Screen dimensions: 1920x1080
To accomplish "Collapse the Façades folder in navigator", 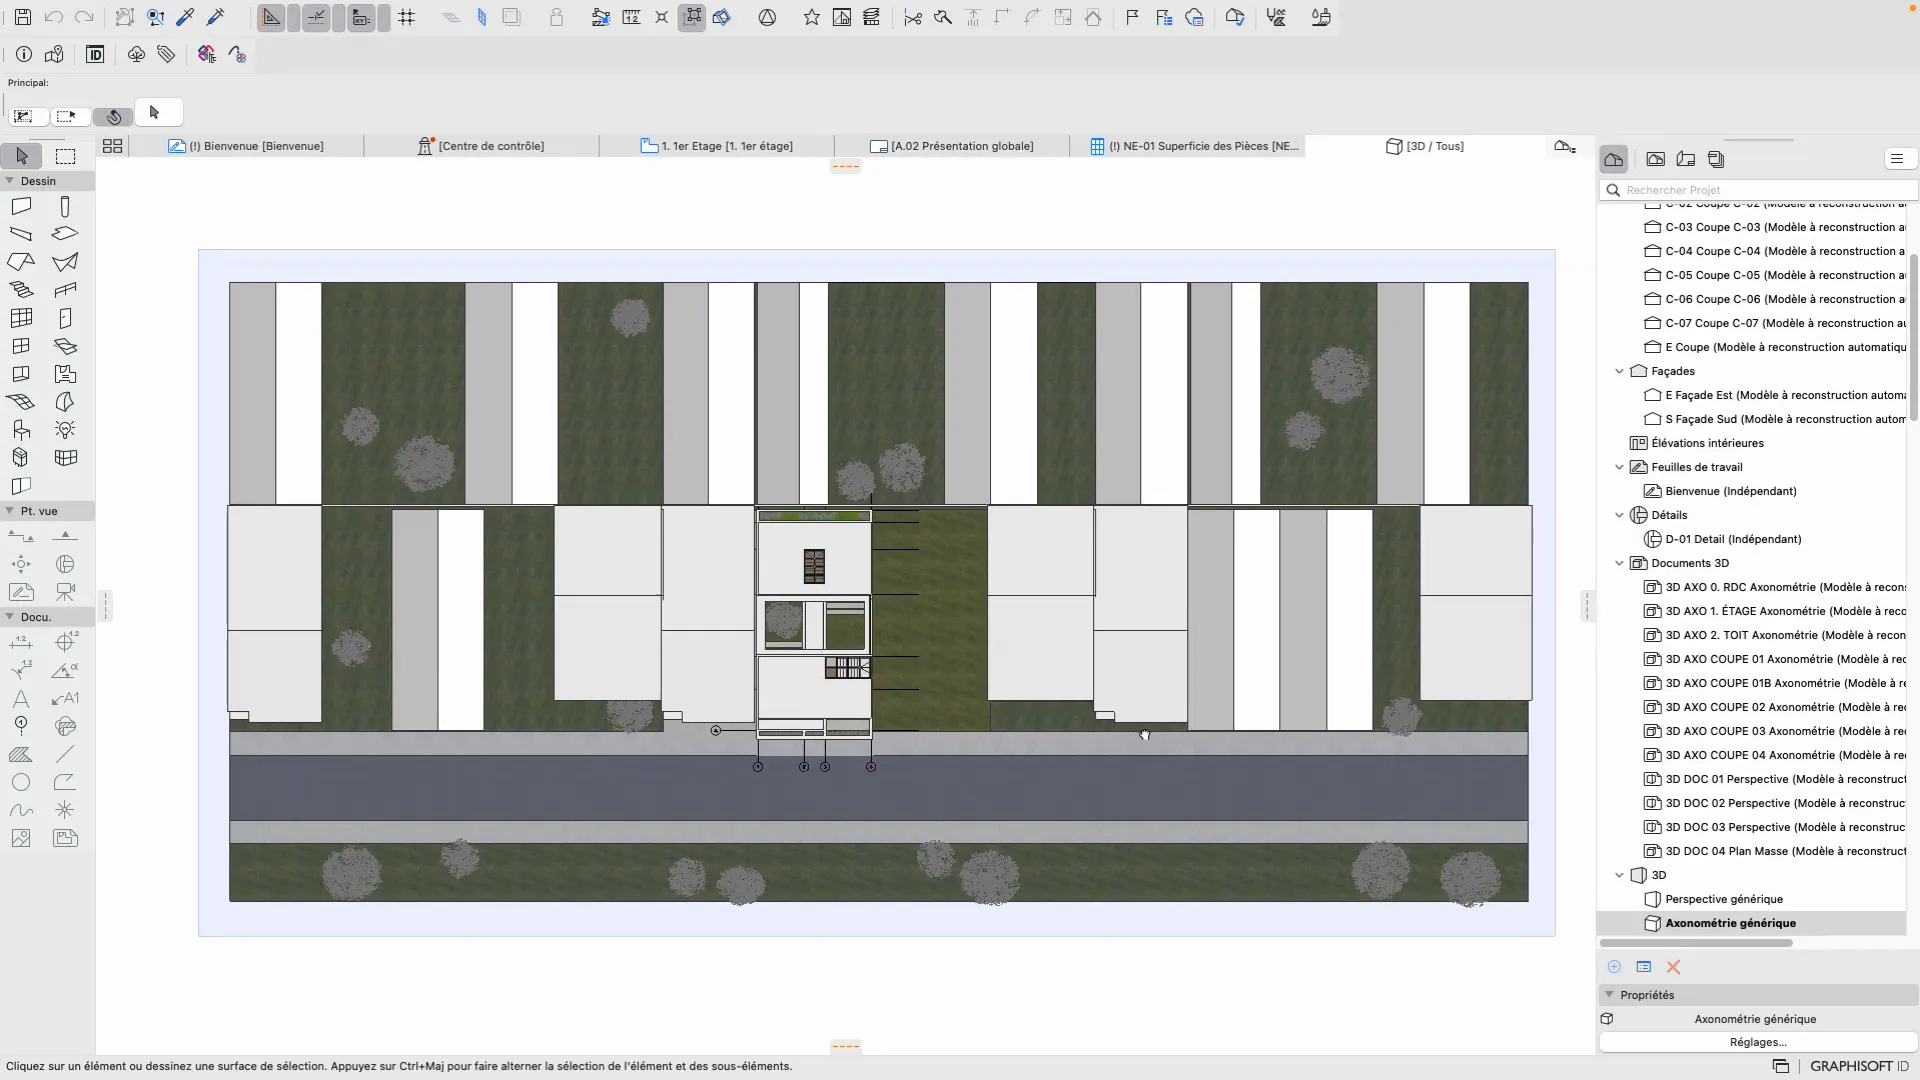I will point(1619,371).
